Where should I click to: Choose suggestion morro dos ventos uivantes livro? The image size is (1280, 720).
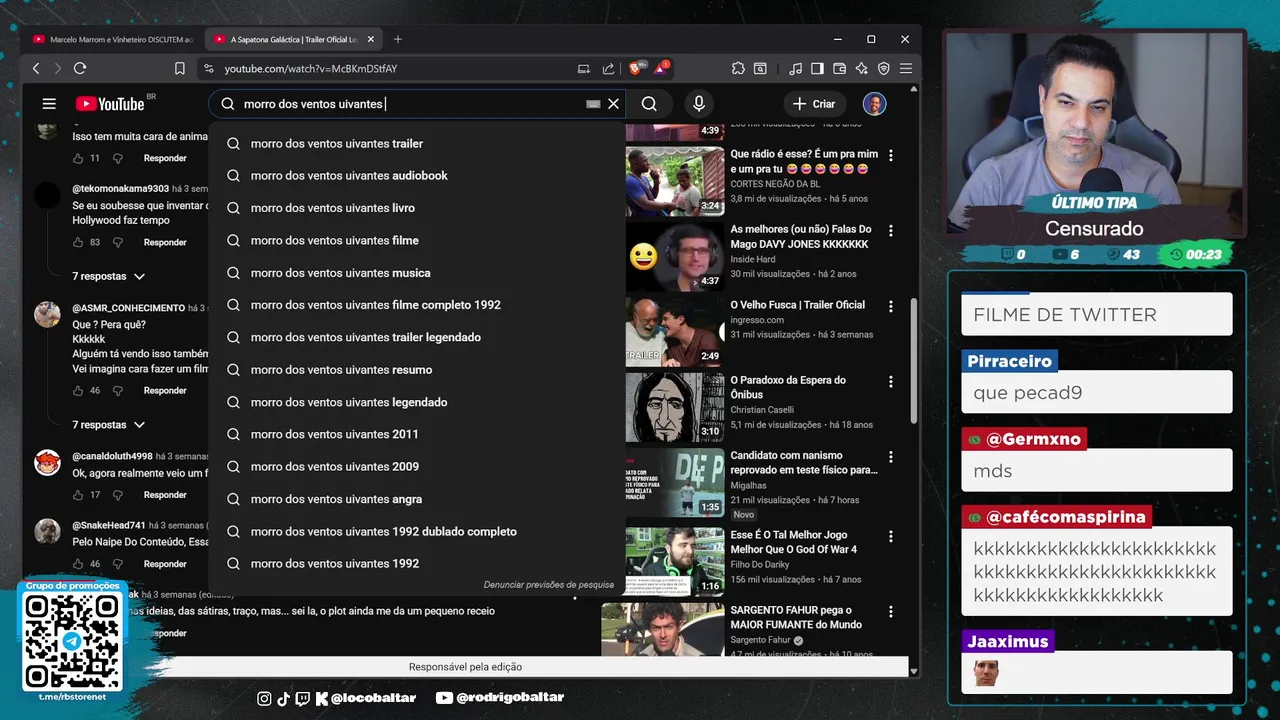tap(417, 208)
